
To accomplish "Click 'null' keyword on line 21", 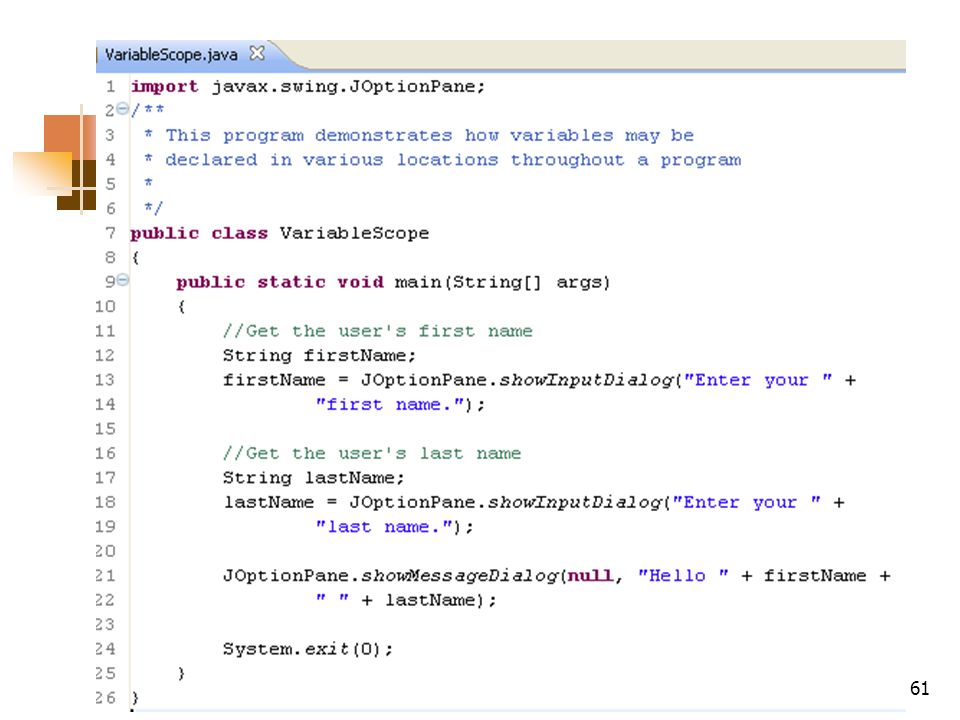I will pyautogui.click(x=590, y=576).
